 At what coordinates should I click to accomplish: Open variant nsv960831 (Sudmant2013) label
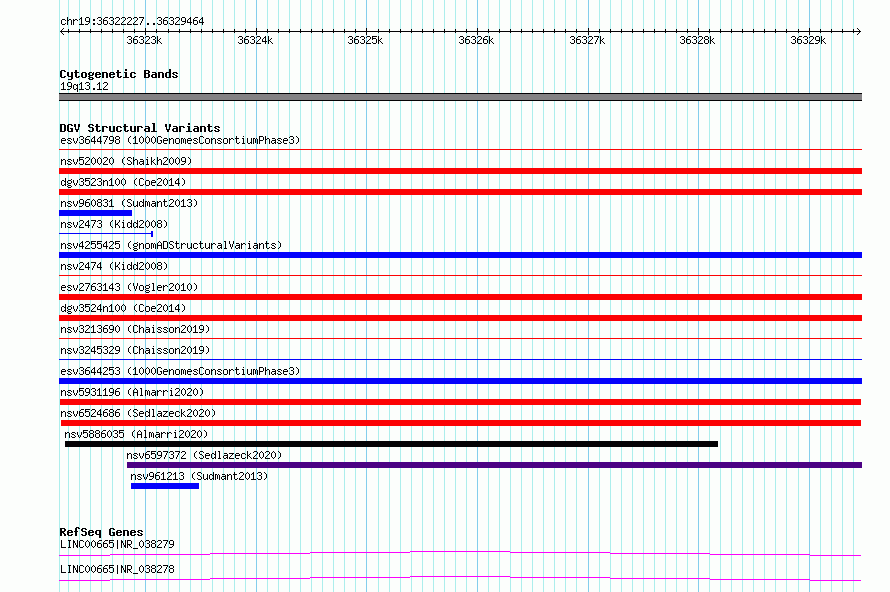click(129, 203)
